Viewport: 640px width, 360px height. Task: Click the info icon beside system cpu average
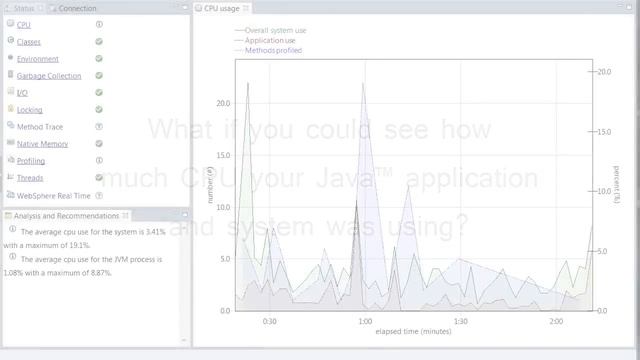pos(13,229)
